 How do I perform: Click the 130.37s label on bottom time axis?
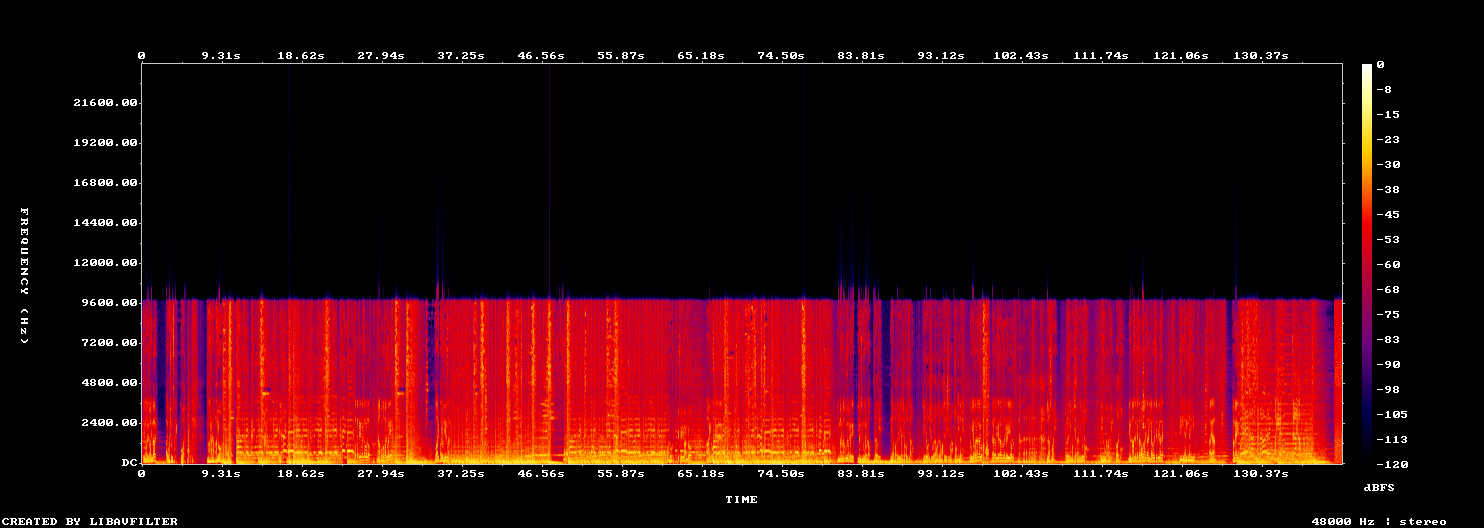pyautogui.click(x=1261, y=473)
